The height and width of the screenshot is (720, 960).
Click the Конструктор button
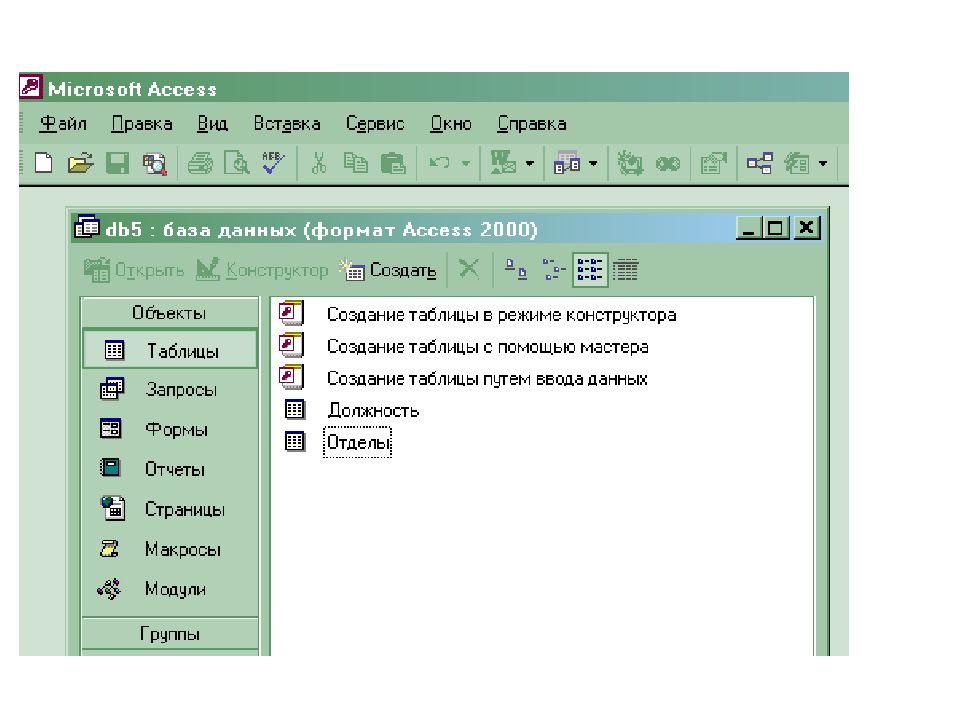point(262,269)
